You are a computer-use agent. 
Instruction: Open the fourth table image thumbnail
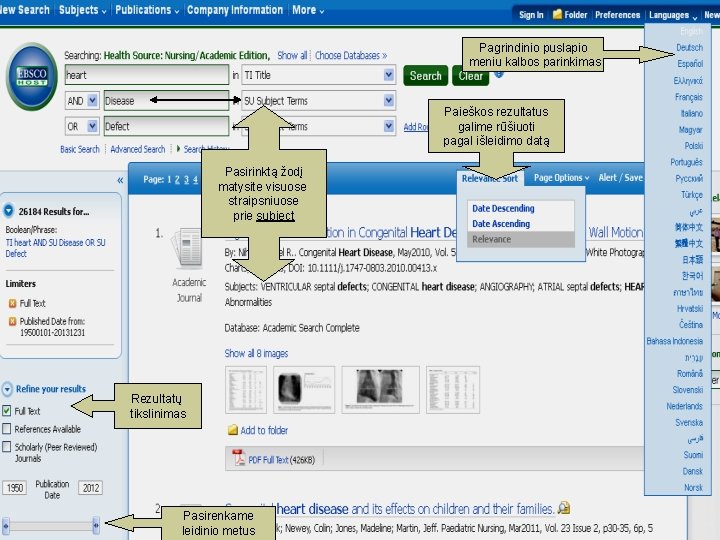453,390
